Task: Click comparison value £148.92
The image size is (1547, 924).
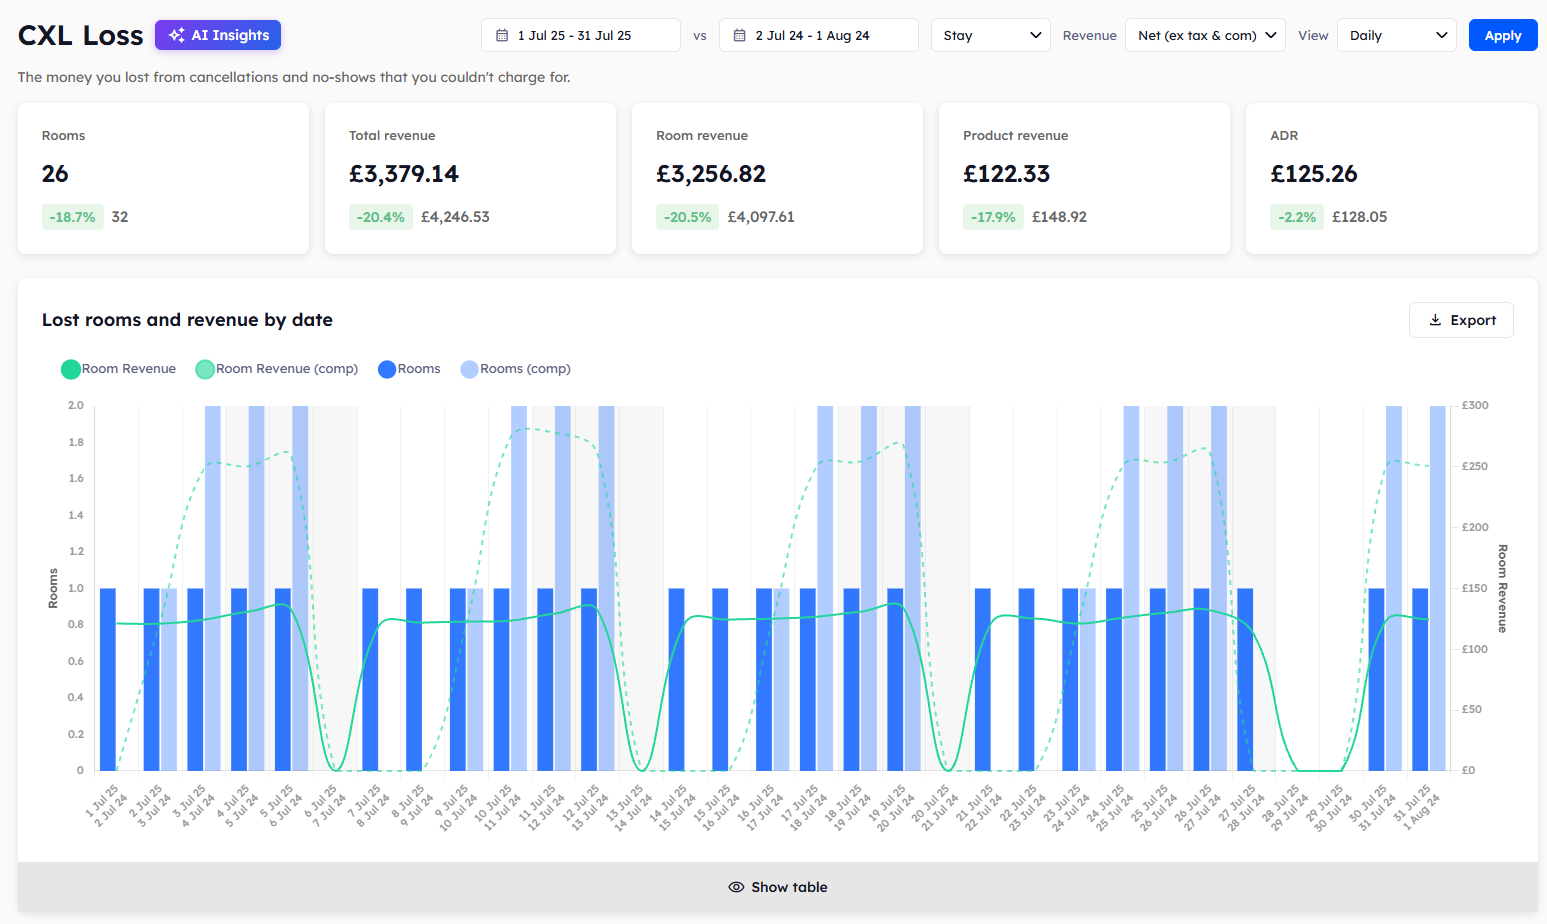Action: (x=1059, y=217)
